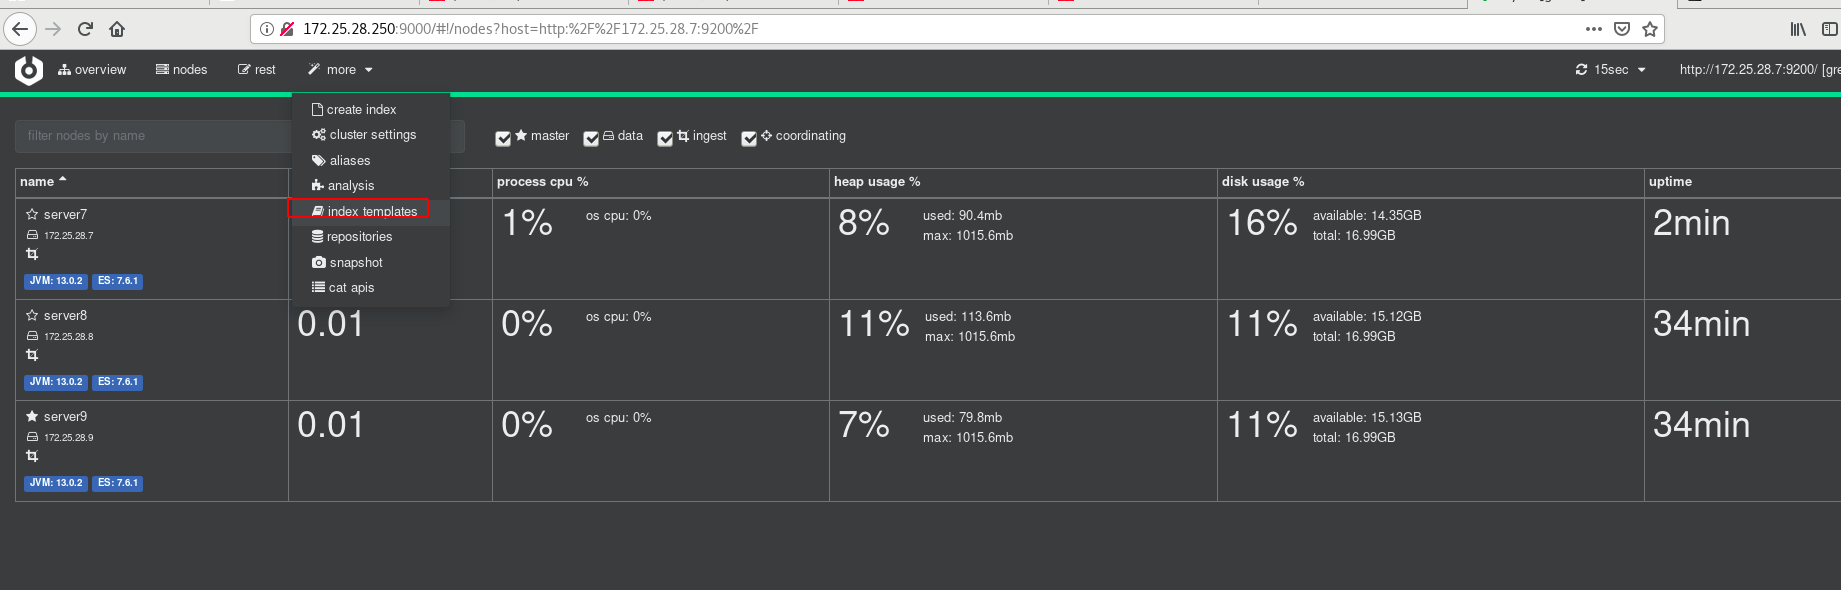Viewport: 1841px width, 590px height.
Task: Click the browser forward button
Action: coord(53,29)
